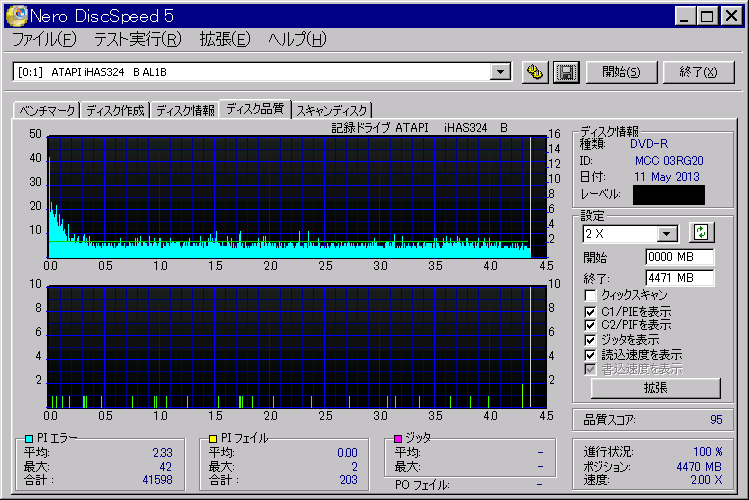Open the ファイル(F) menu

(44, 39)
